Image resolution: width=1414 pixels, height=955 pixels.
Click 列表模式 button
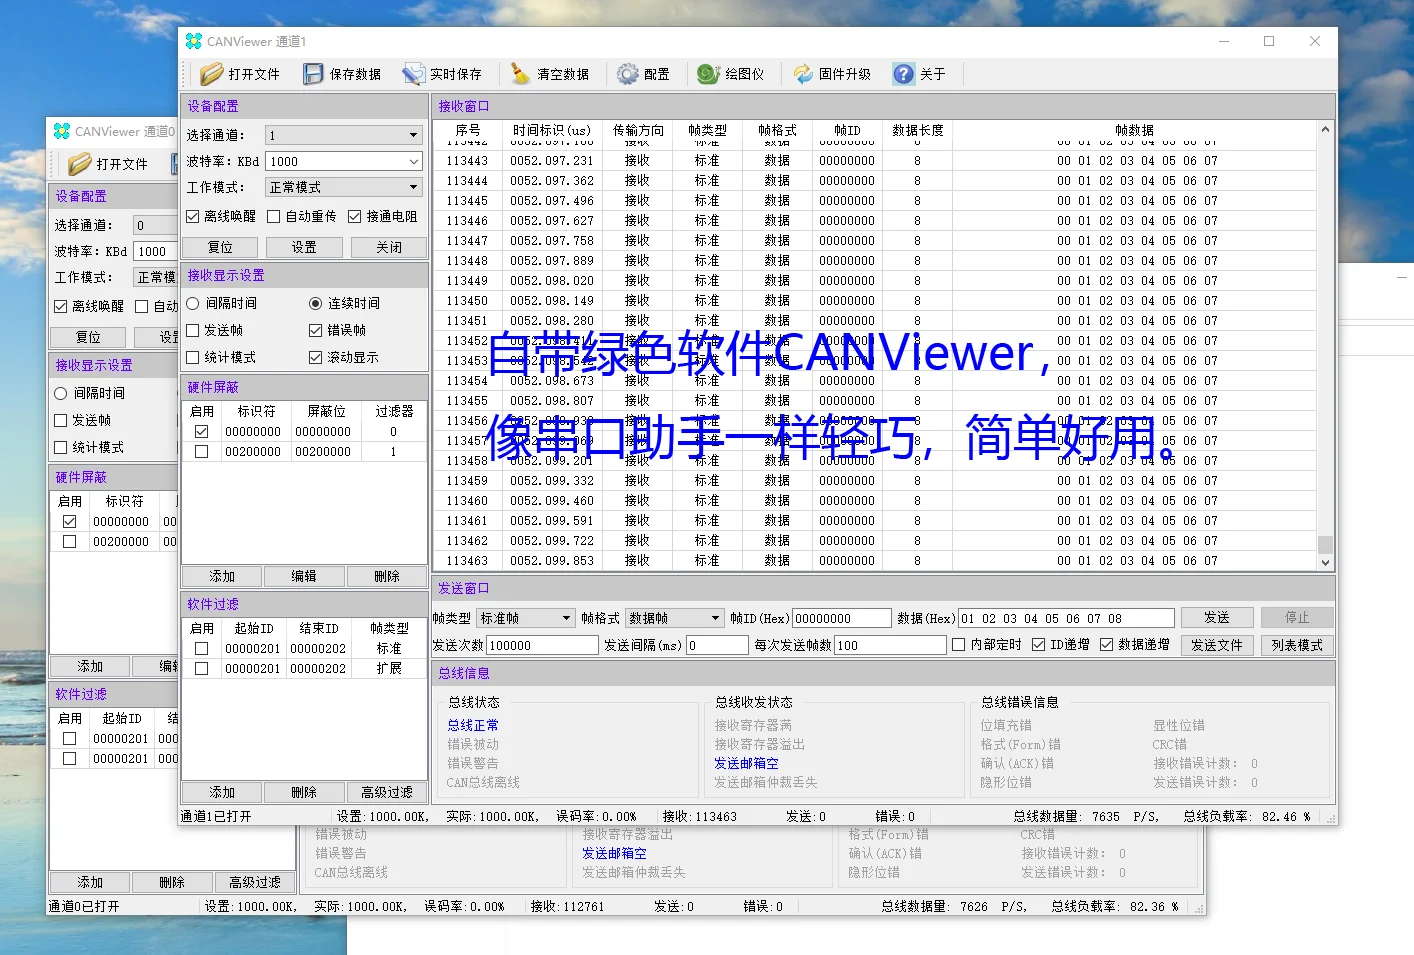tap(1297, 645)
